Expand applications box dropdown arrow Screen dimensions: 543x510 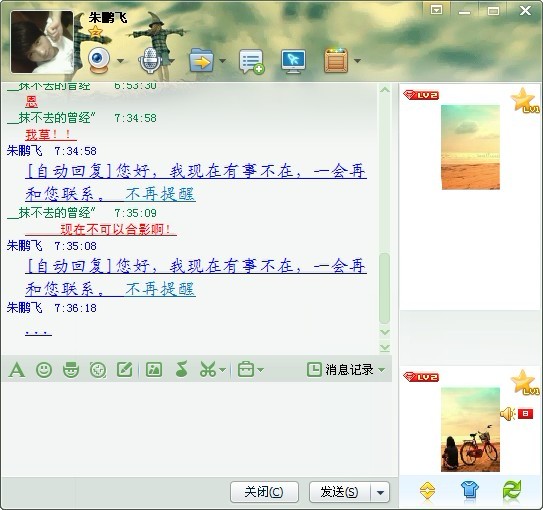[x=357, y=61]
